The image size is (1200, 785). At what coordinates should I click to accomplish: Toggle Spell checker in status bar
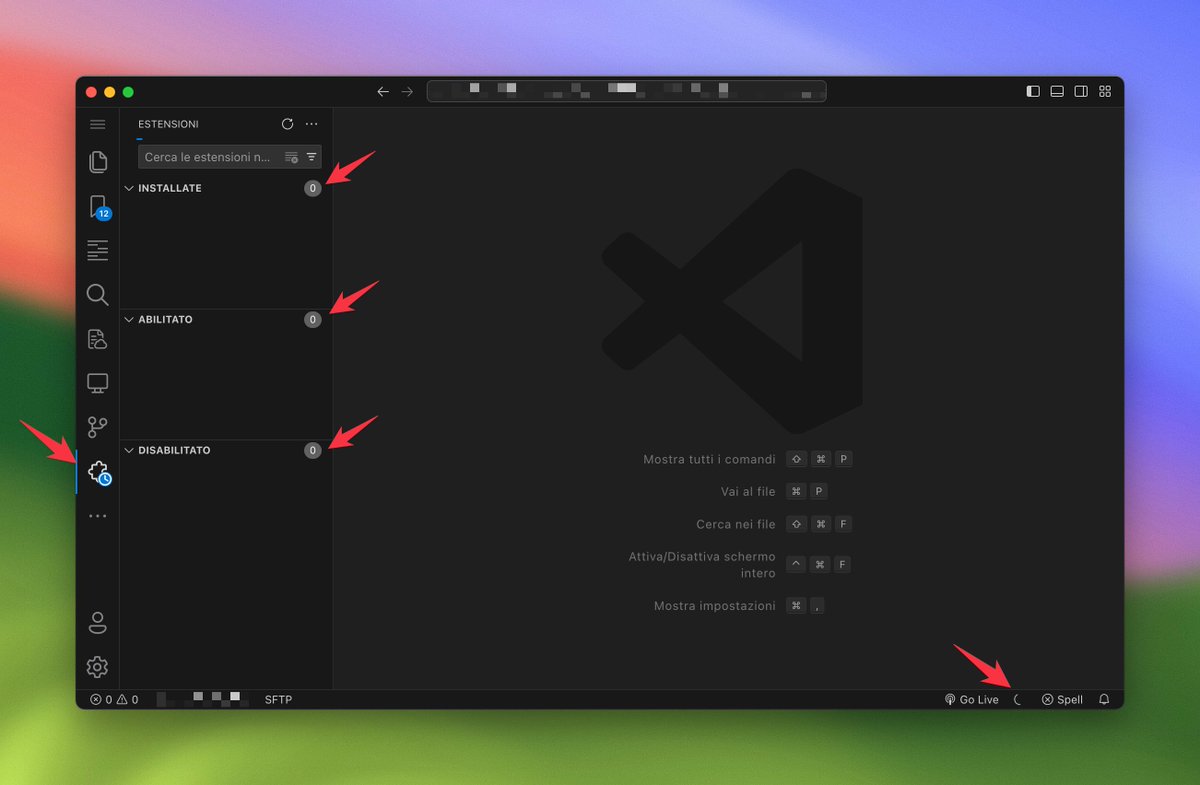pyautogui.click(x=1062, y=700)
